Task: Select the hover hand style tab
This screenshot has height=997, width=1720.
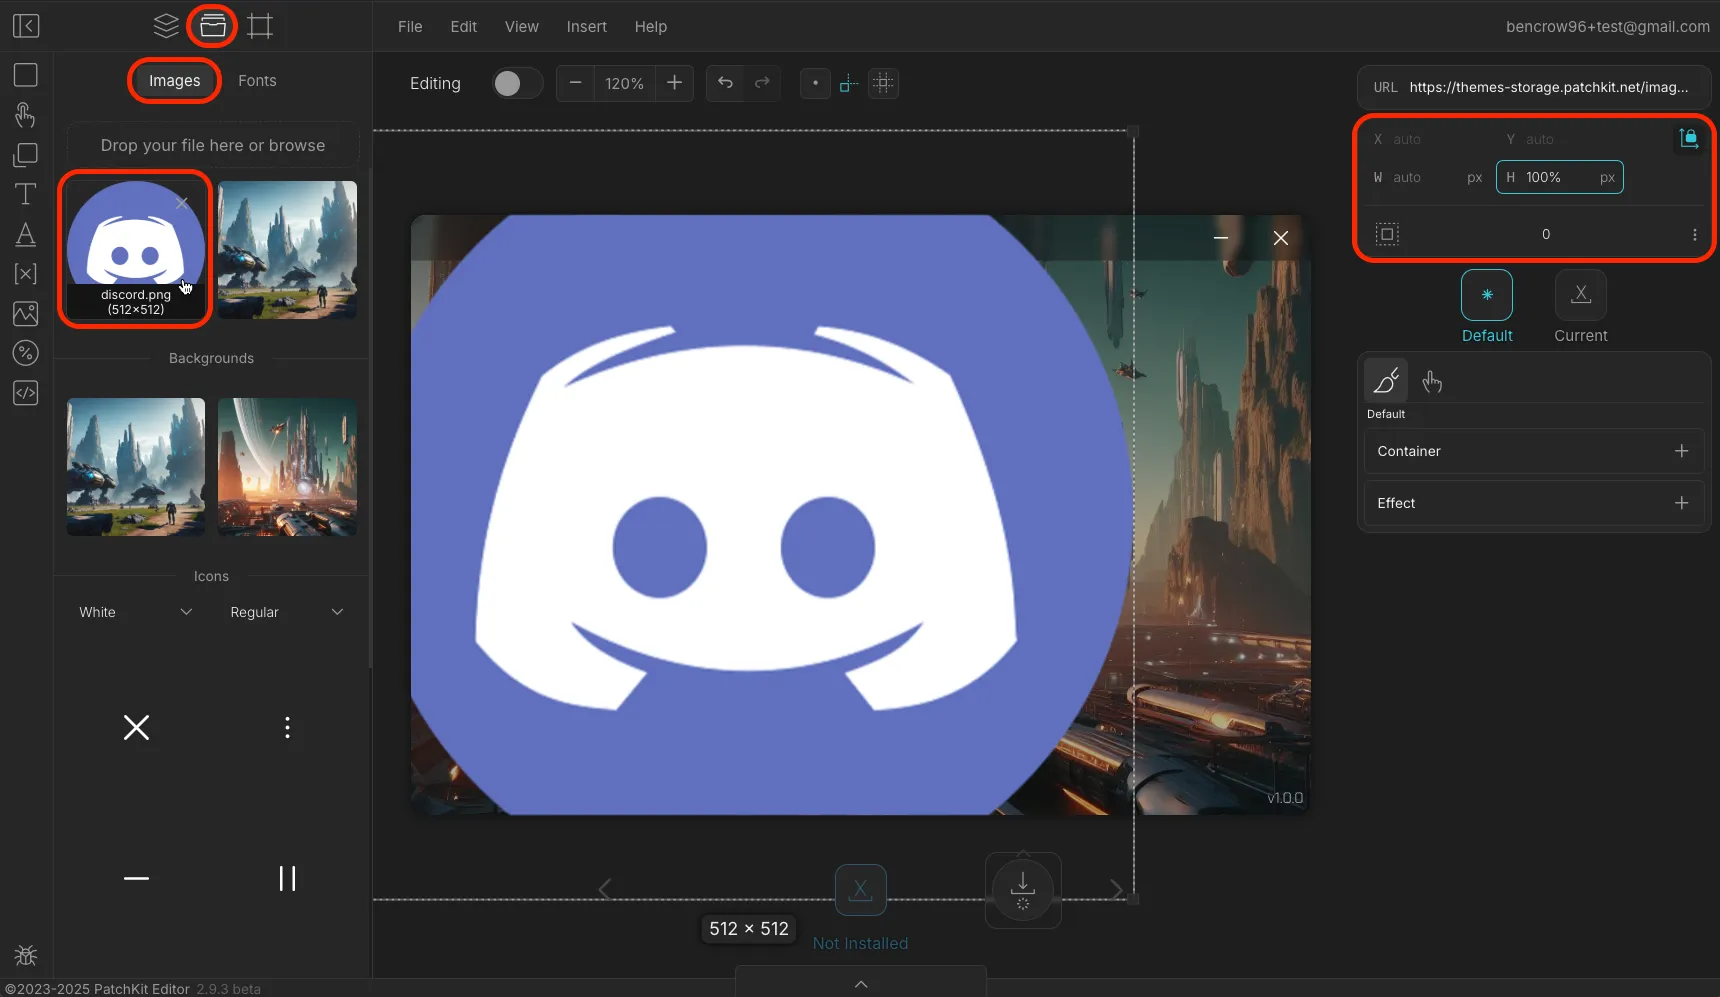Action: (1432, 381)
